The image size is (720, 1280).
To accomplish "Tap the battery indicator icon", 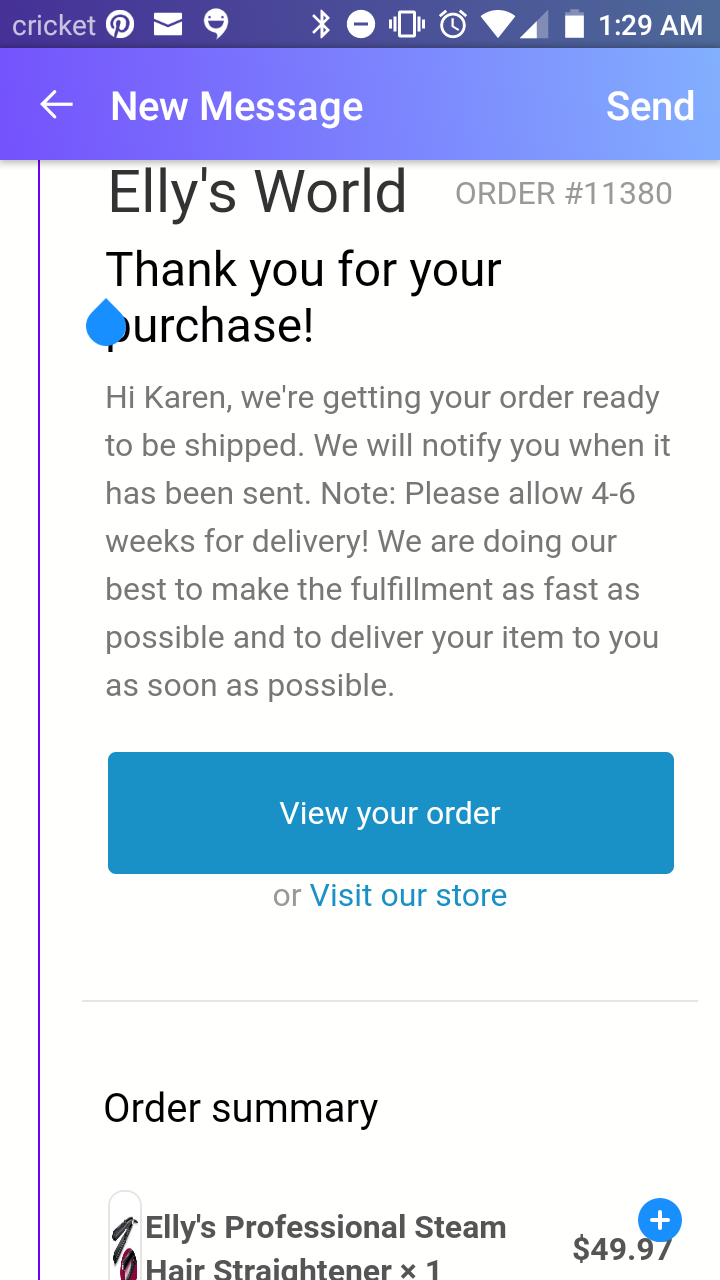I will (x=574, y=24).
